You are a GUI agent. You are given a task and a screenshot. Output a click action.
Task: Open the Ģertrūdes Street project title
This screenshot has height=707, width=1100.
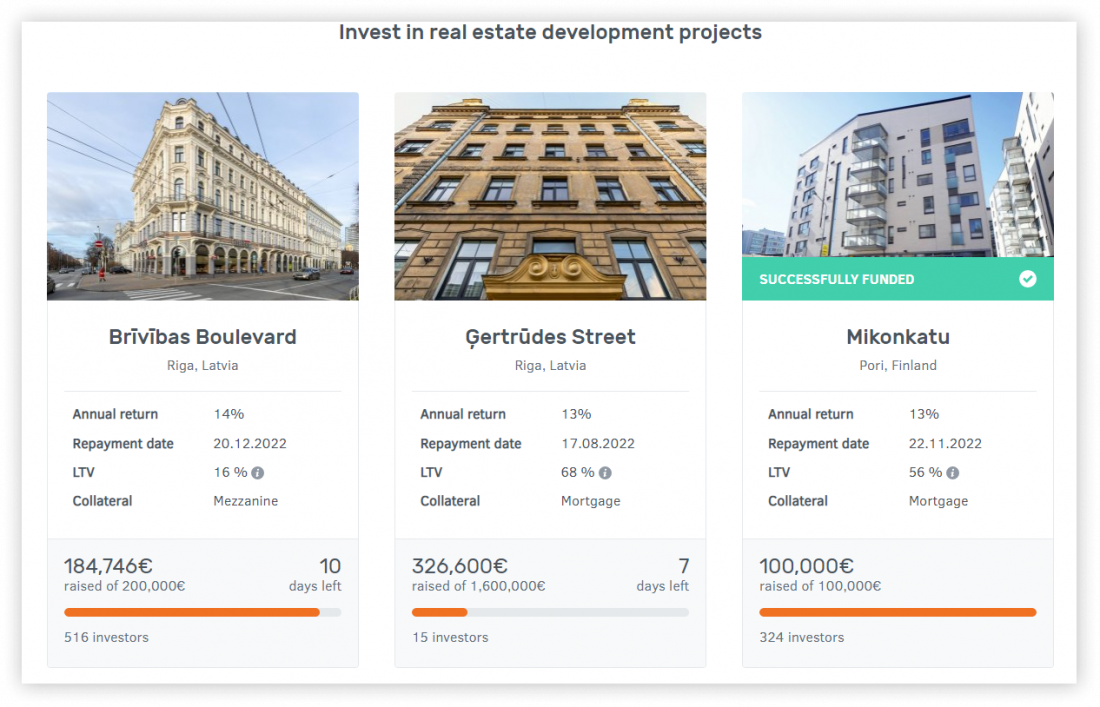[550, 337]
